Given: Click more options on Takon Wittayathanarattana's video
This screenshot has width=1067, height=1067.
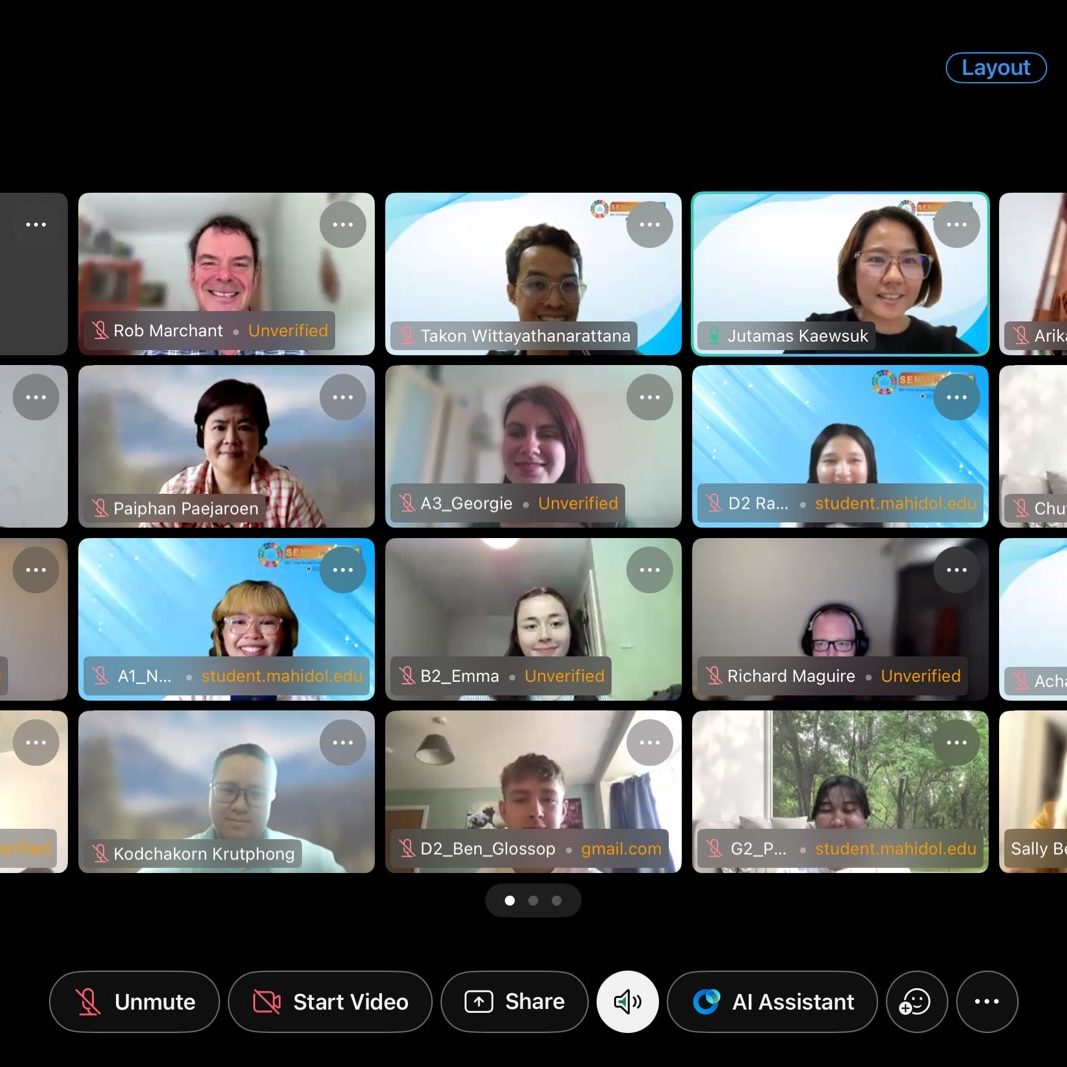Looking at the screenshot, I should [x=650, y=225].
